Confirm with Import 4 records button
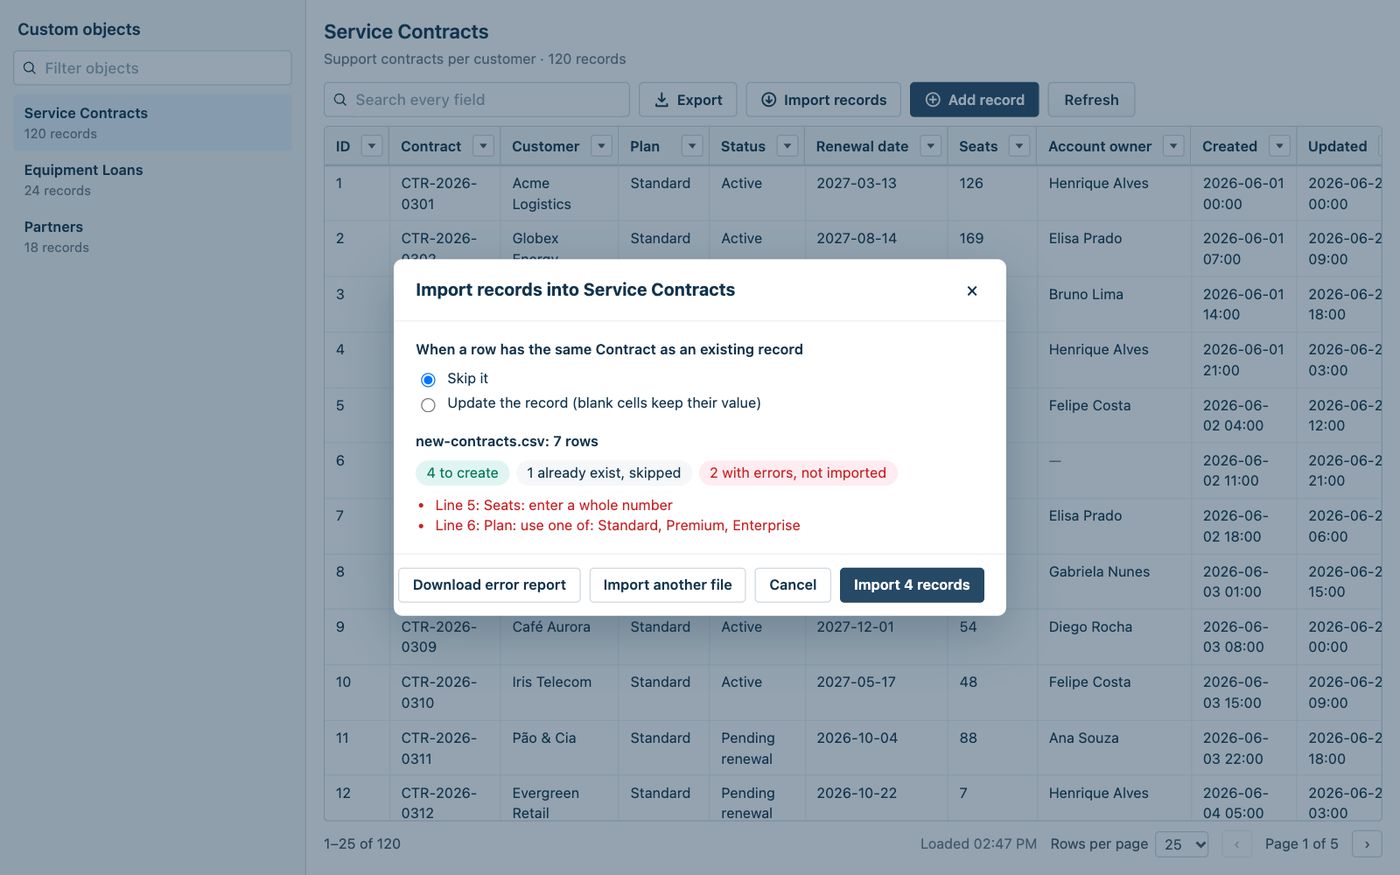 pyautogui.click(x=912, y=585)
